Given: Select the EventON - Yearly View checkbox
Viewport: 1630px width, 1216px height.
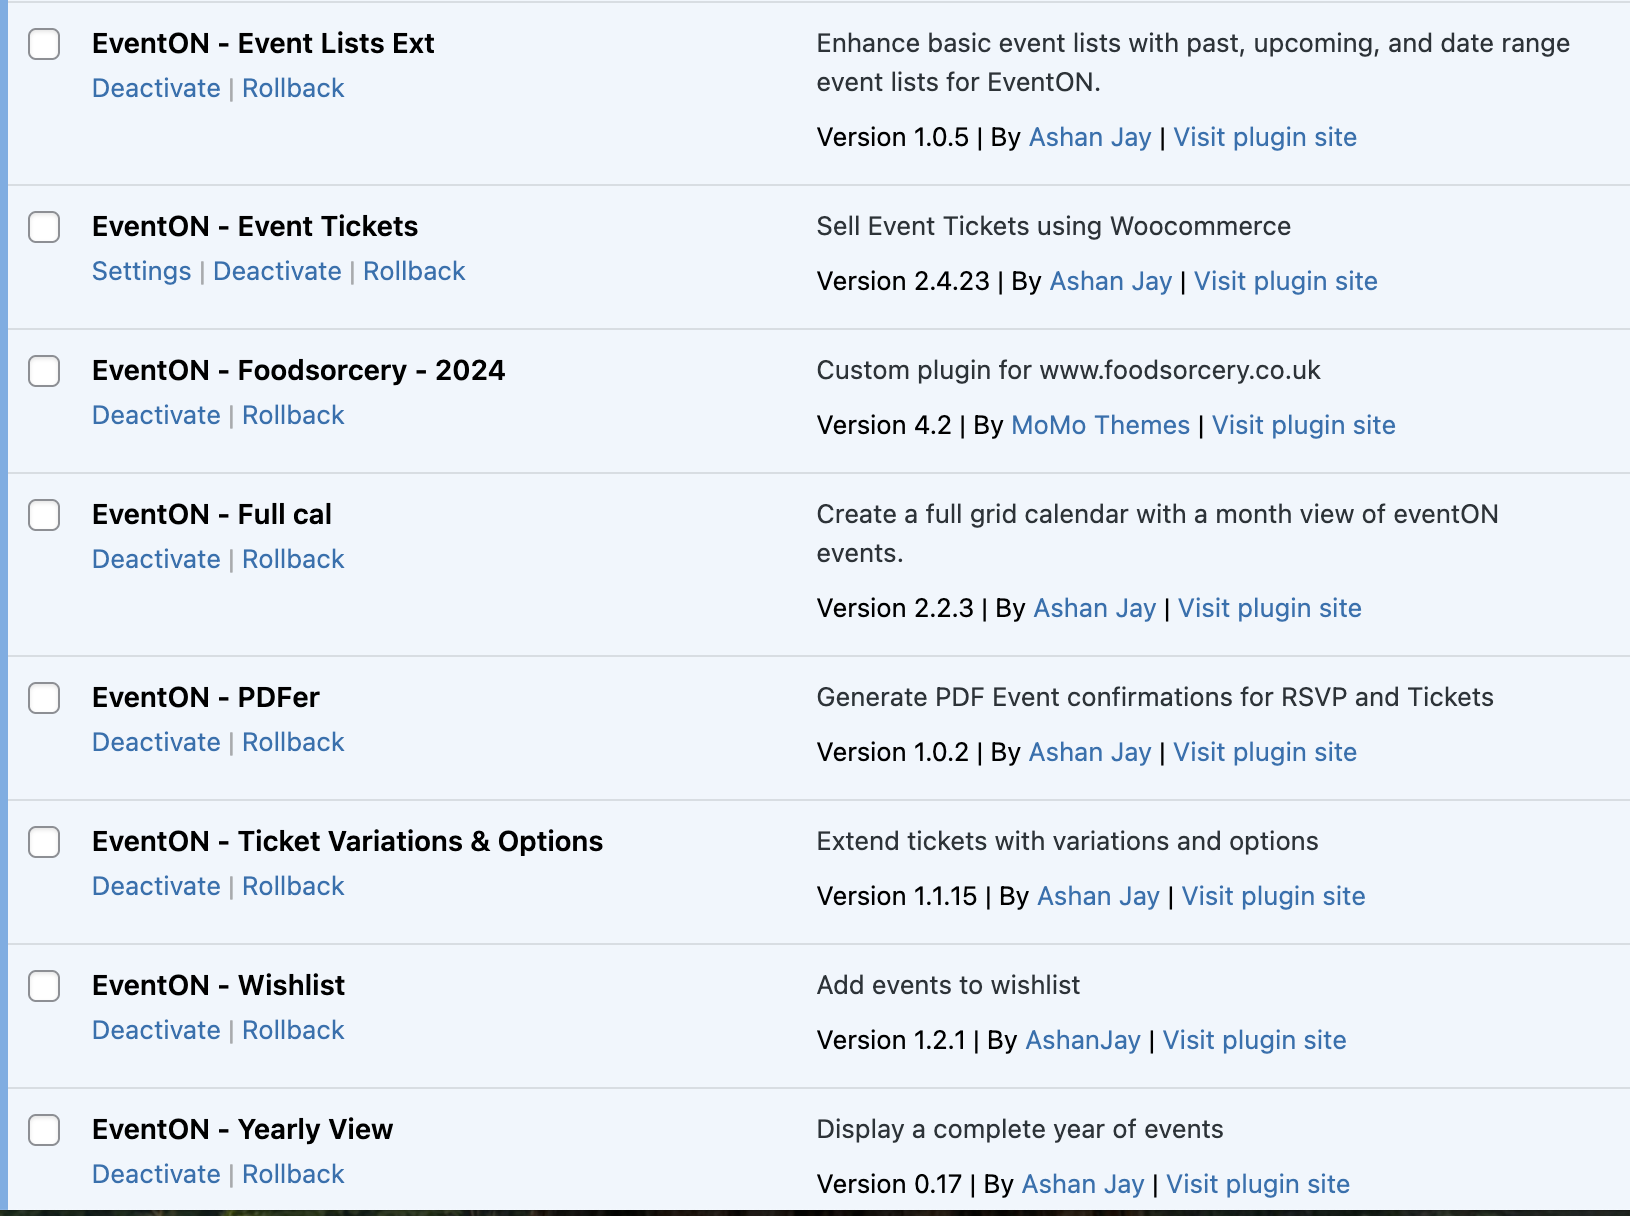Looking at the screenshot, I should [44, 1130].
